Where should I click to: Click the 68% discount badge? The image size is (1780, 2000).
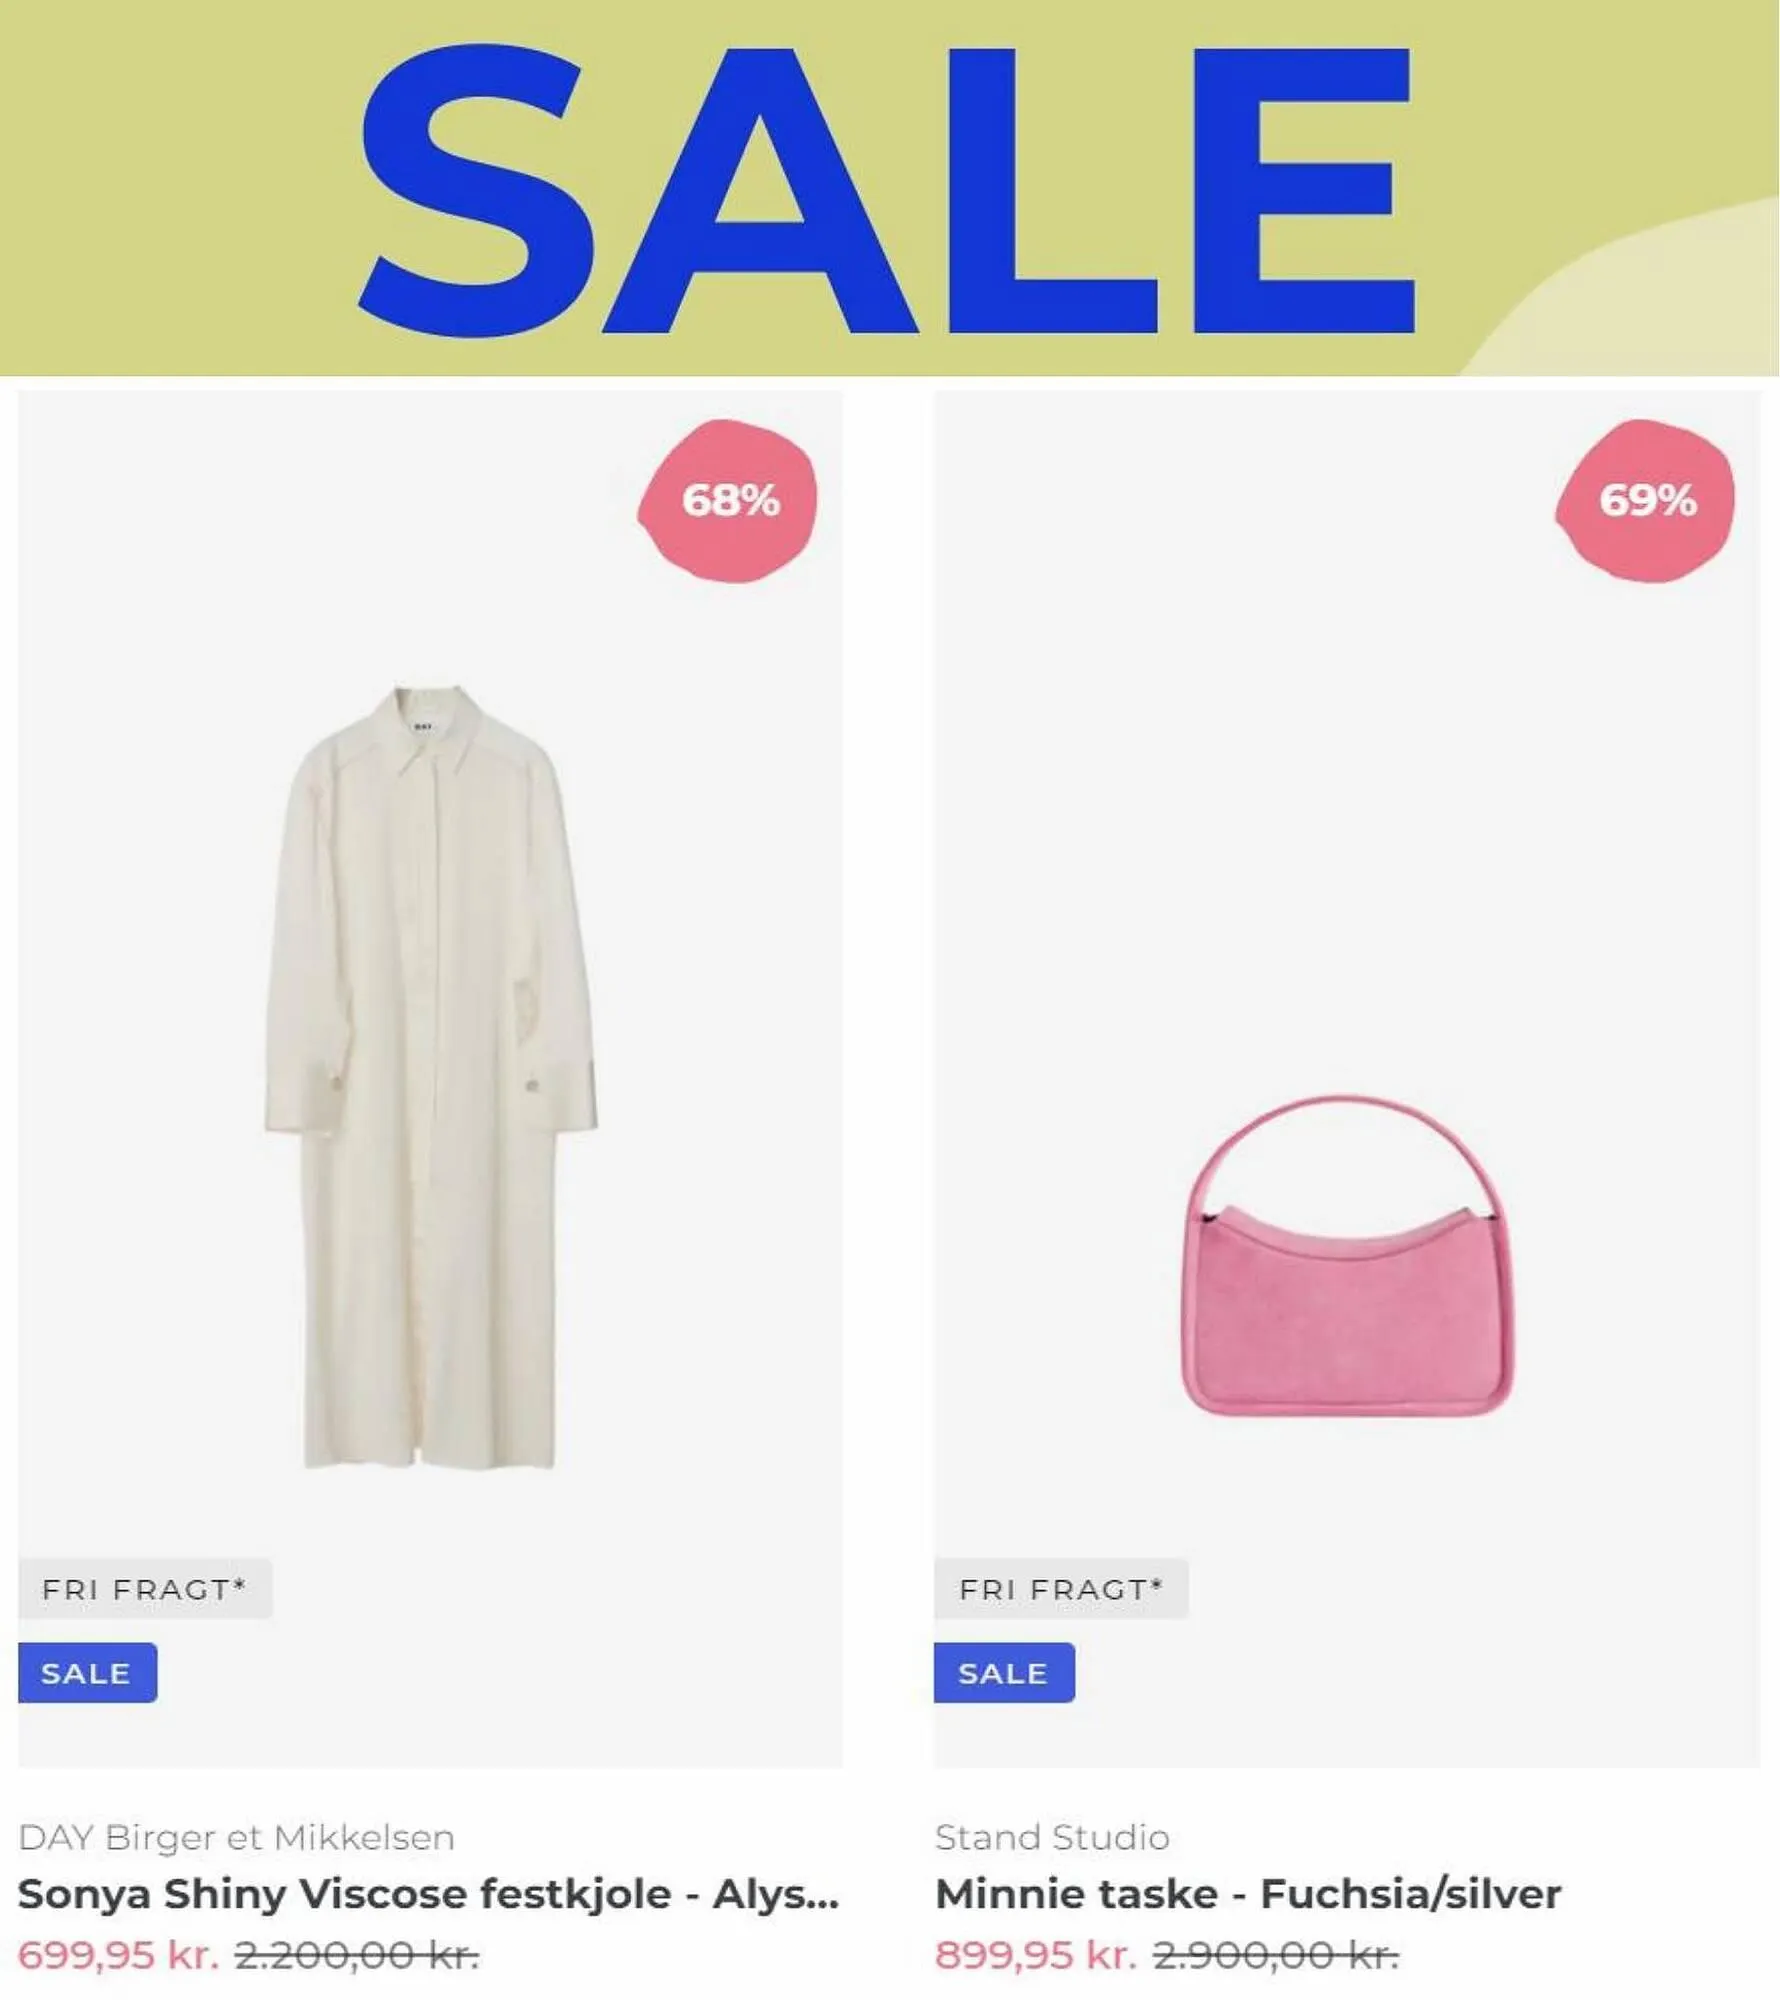pyautogui.click(x=728, y=501)
